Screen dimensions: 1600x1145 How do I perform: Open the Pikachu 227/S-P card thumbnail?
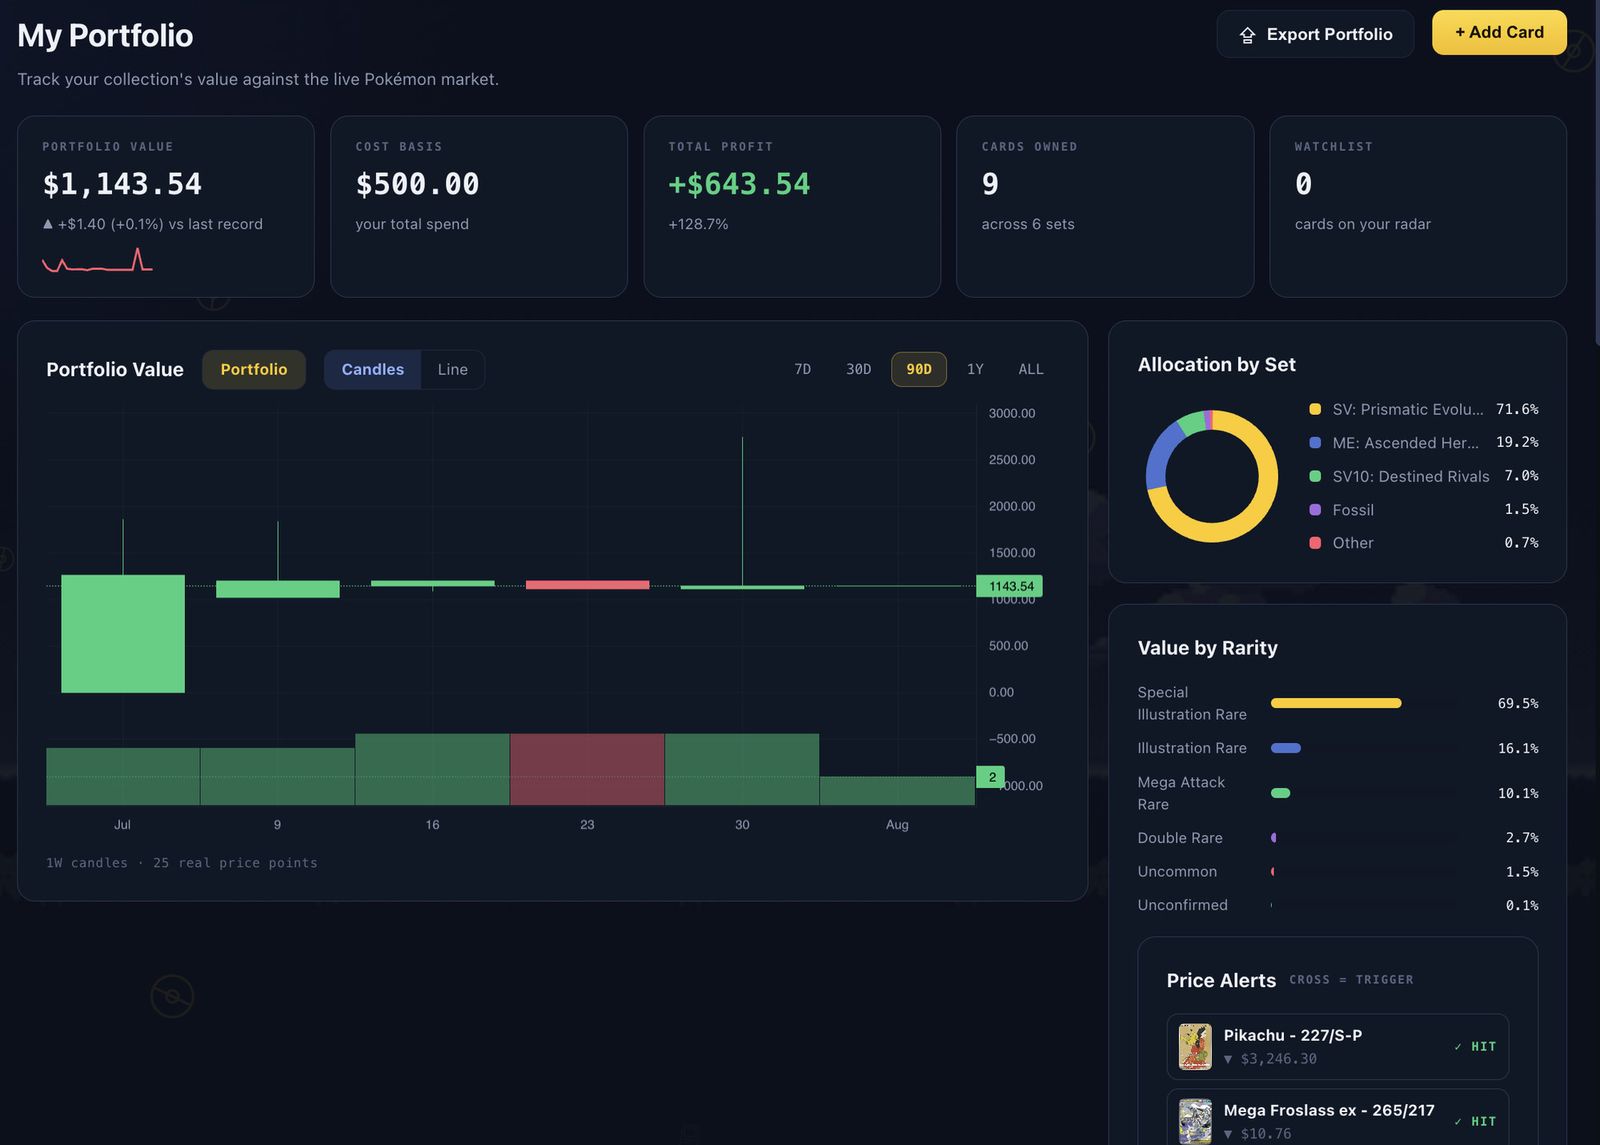point(1195,1047)
